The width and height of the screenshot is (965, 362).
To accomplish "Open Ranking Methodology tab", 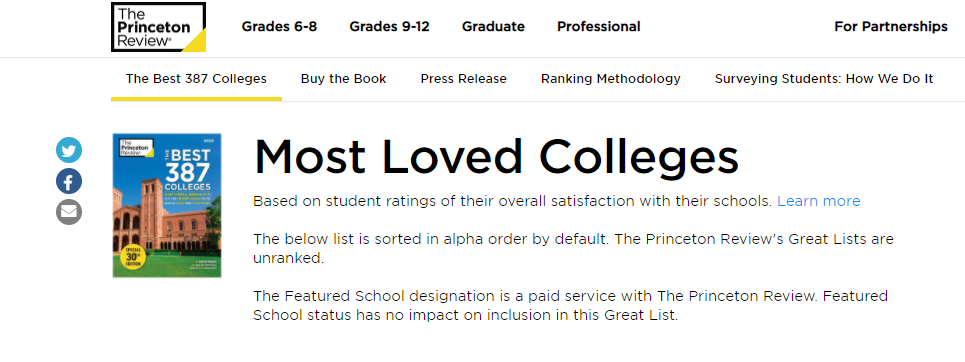I will tap(611, 79).
